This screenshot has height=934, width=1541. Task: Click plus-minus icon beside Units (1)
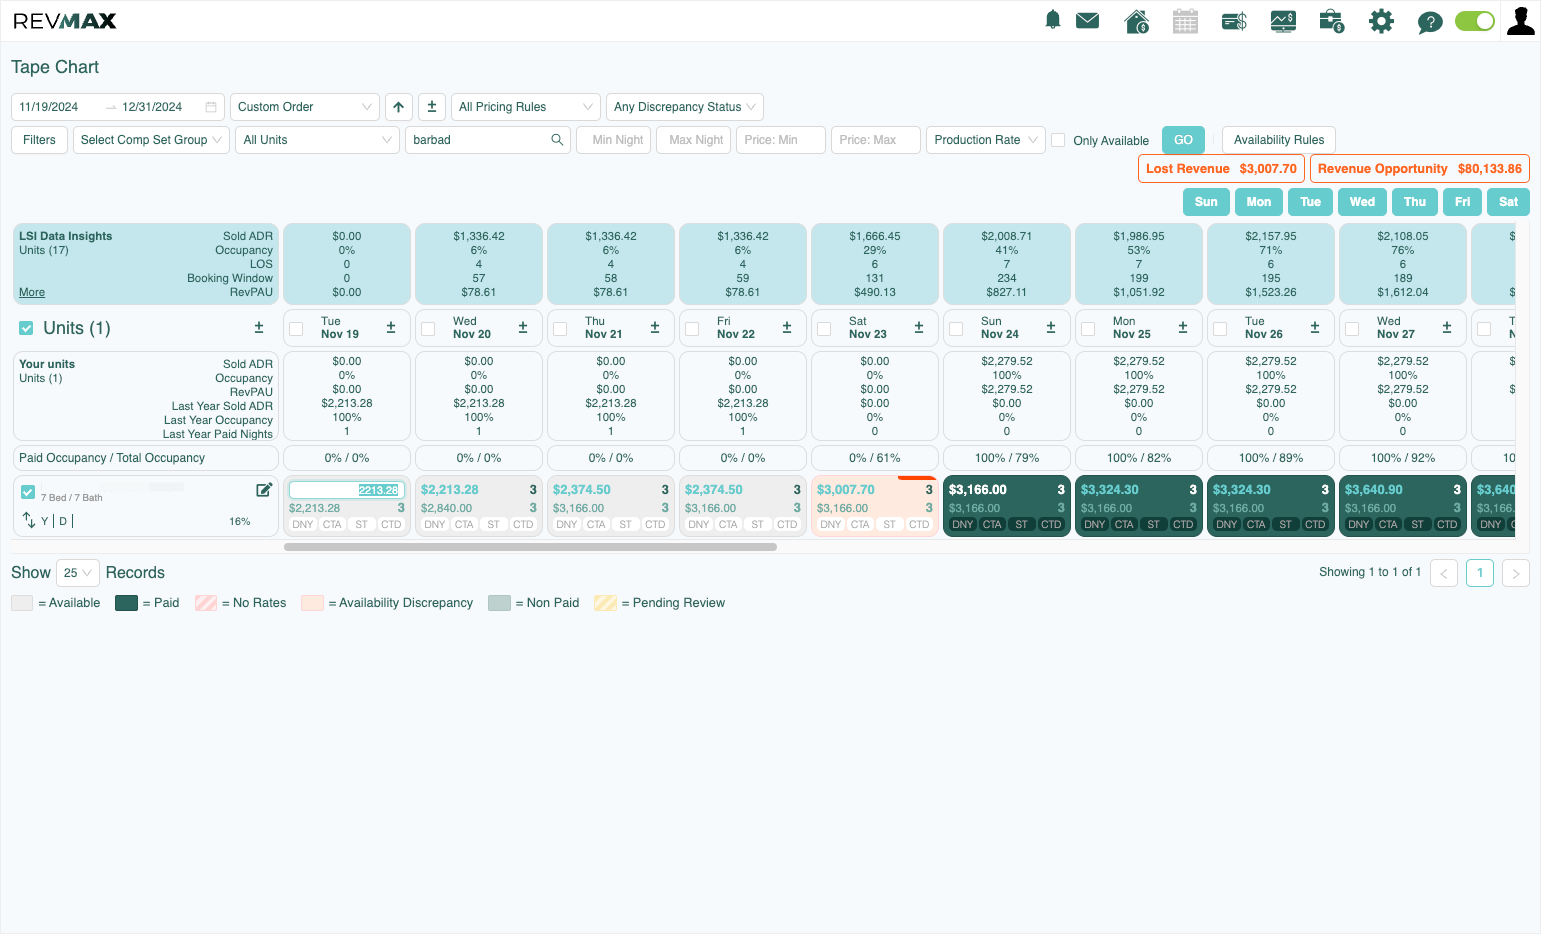tap(259, 328)
